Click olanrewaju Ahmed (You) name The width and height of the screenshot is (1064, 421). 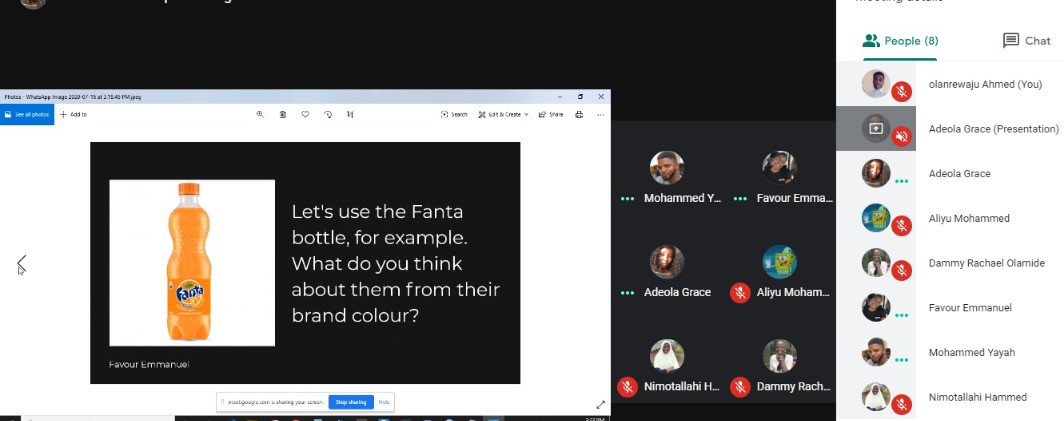985,84
